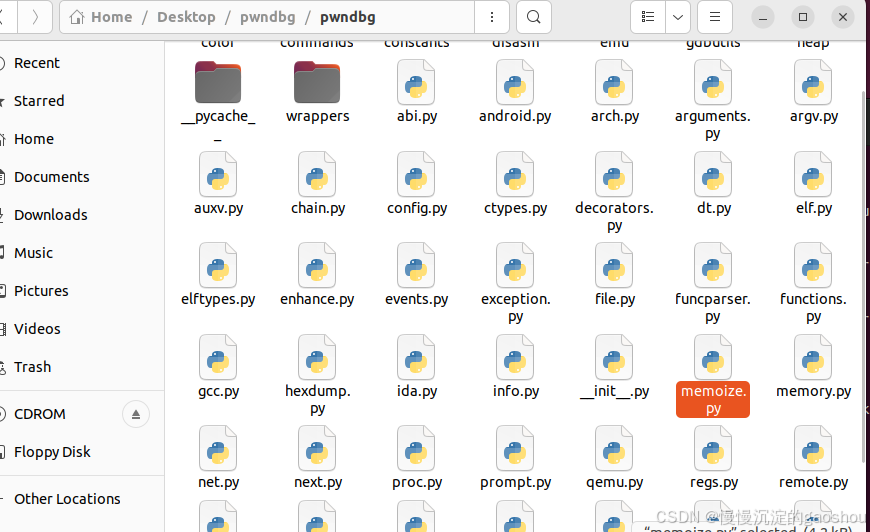The image size is (870, 532).
Task: Select the abi.py Python file icon
Action: pyautogui.click(x=416, y=83)
